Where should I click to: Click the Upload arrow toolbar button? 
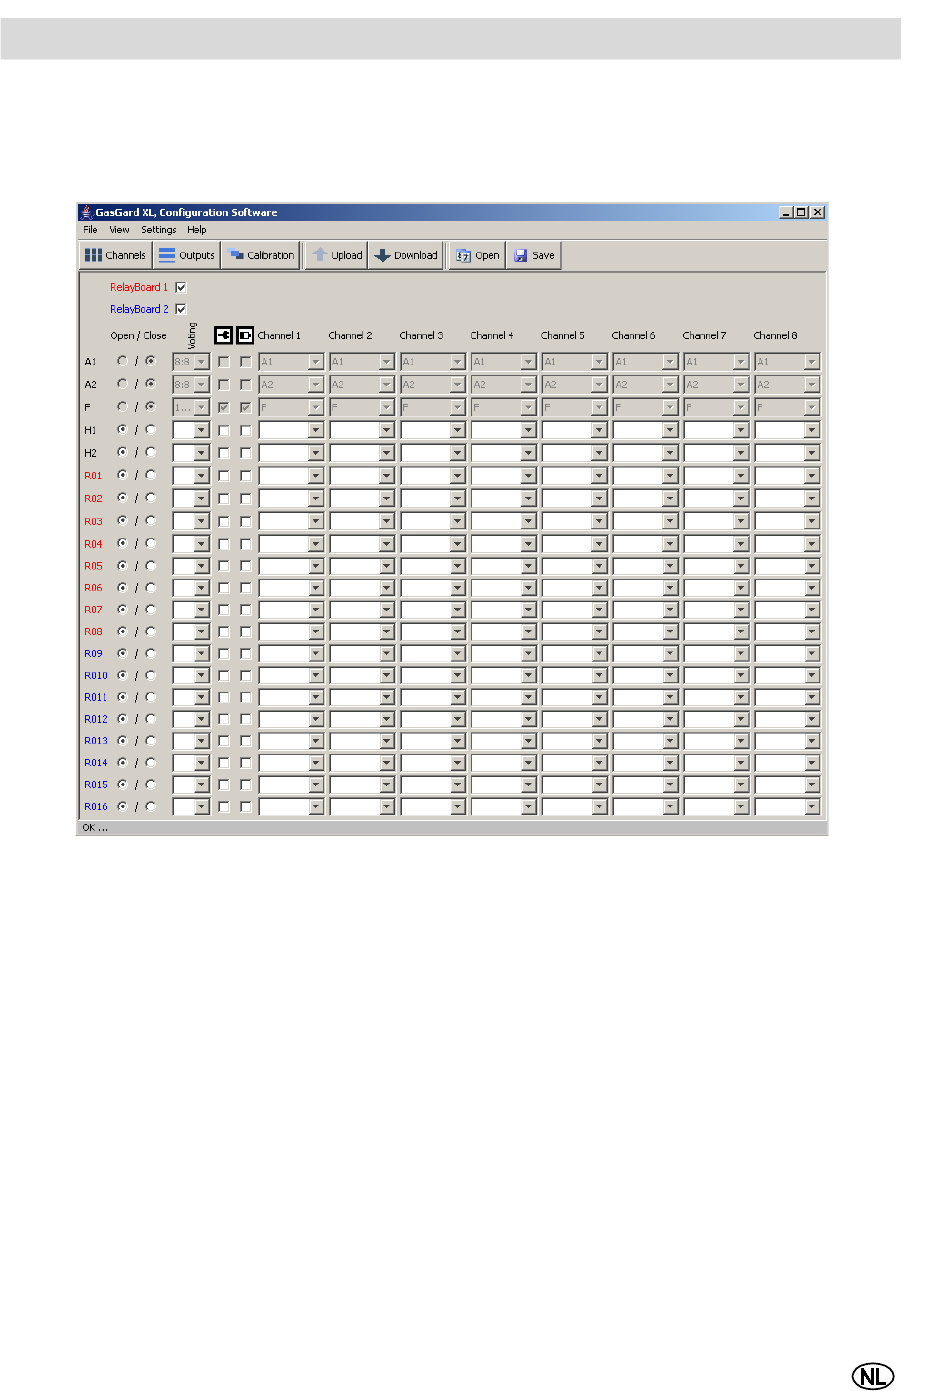337,255
